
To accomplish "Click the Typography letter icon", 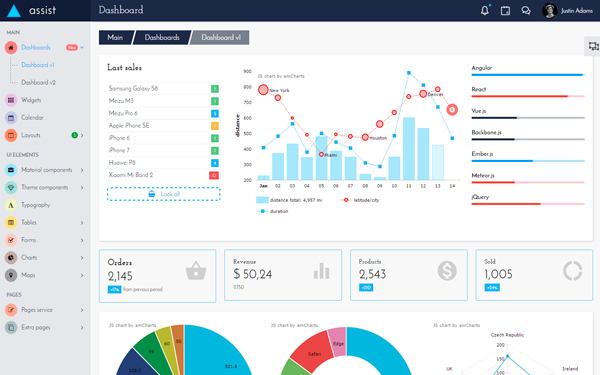I will point(11,205).
